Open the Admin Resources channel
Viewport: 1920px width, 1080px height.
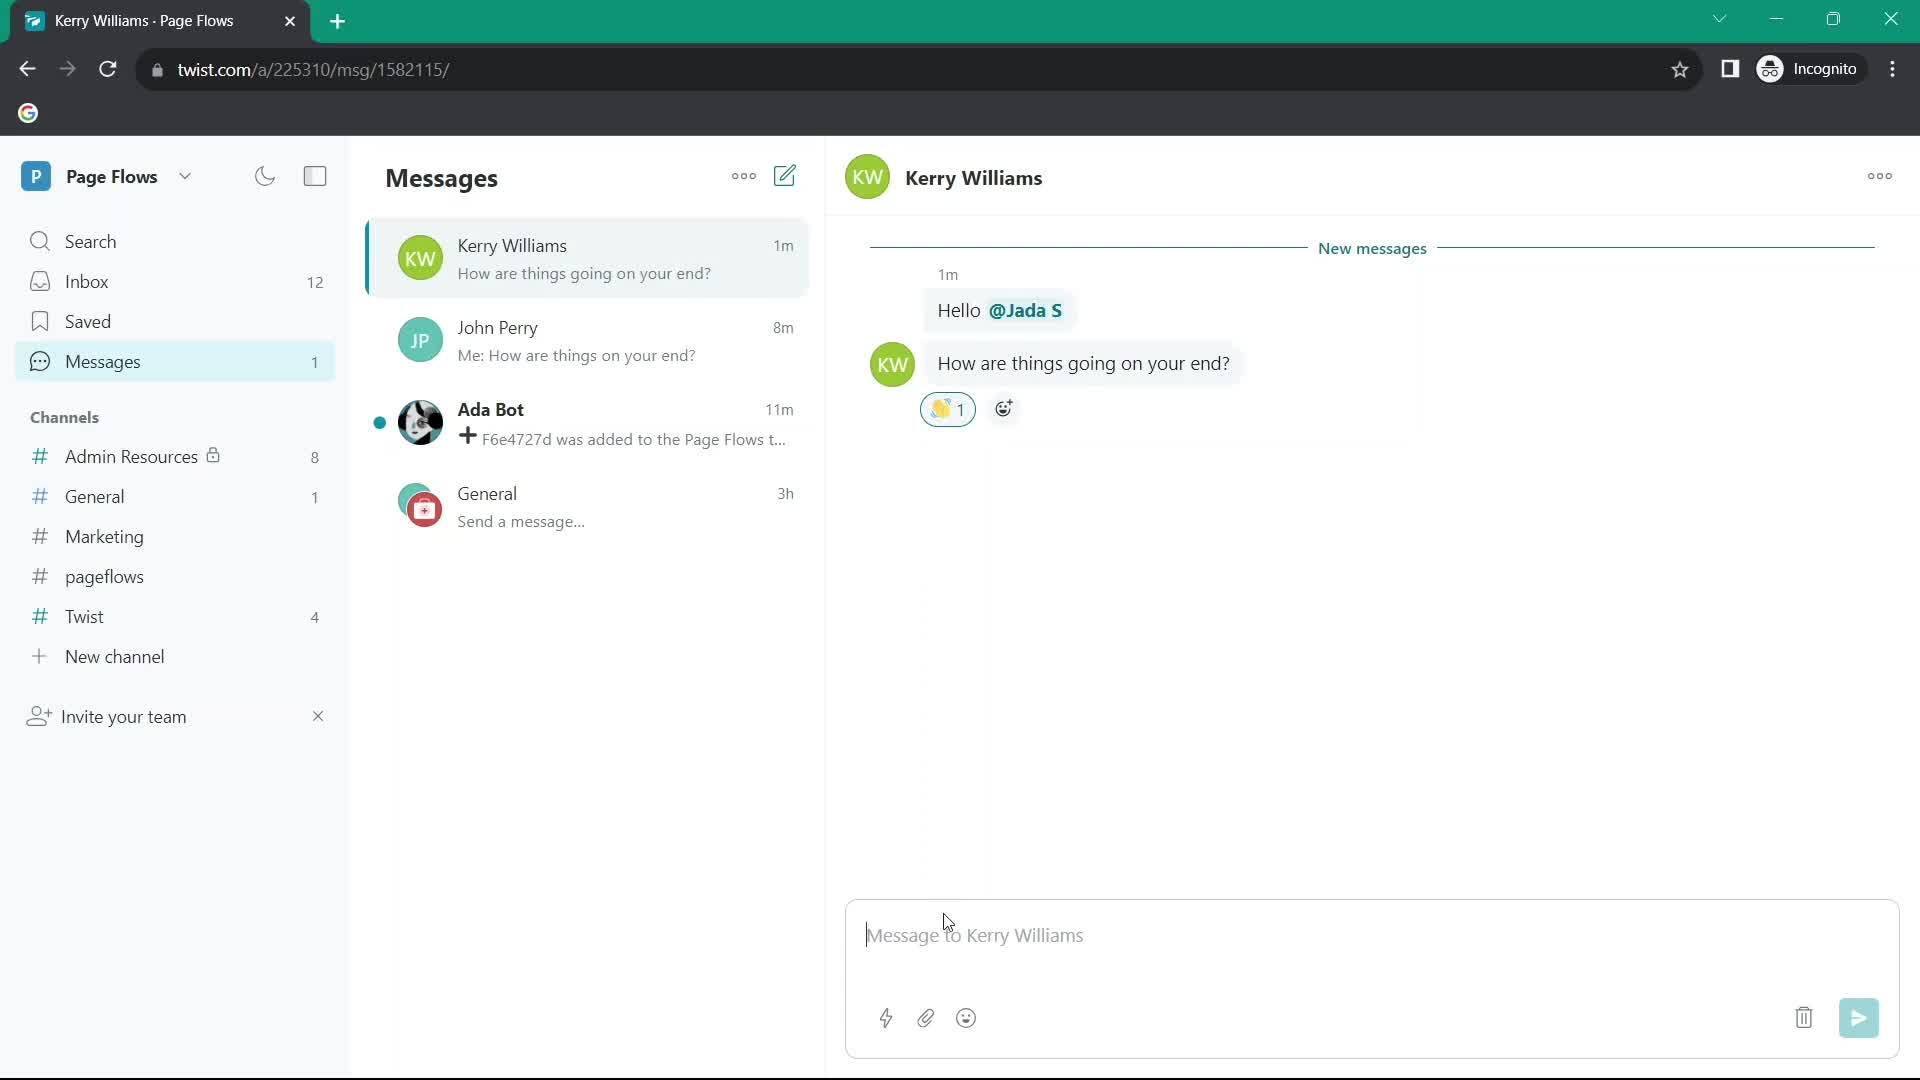[175, 457]
